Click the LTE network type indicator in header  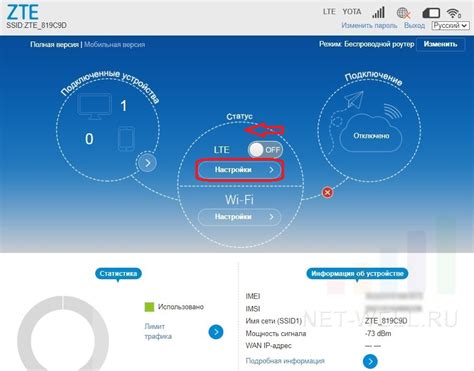pyautogui.click(x=329, y=12)
